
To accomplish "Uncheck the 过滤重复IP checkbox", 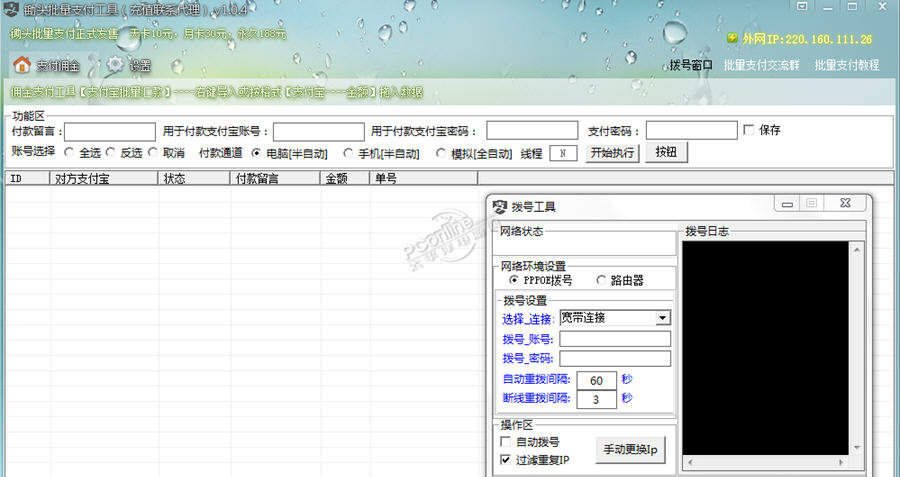I will 505,460.
